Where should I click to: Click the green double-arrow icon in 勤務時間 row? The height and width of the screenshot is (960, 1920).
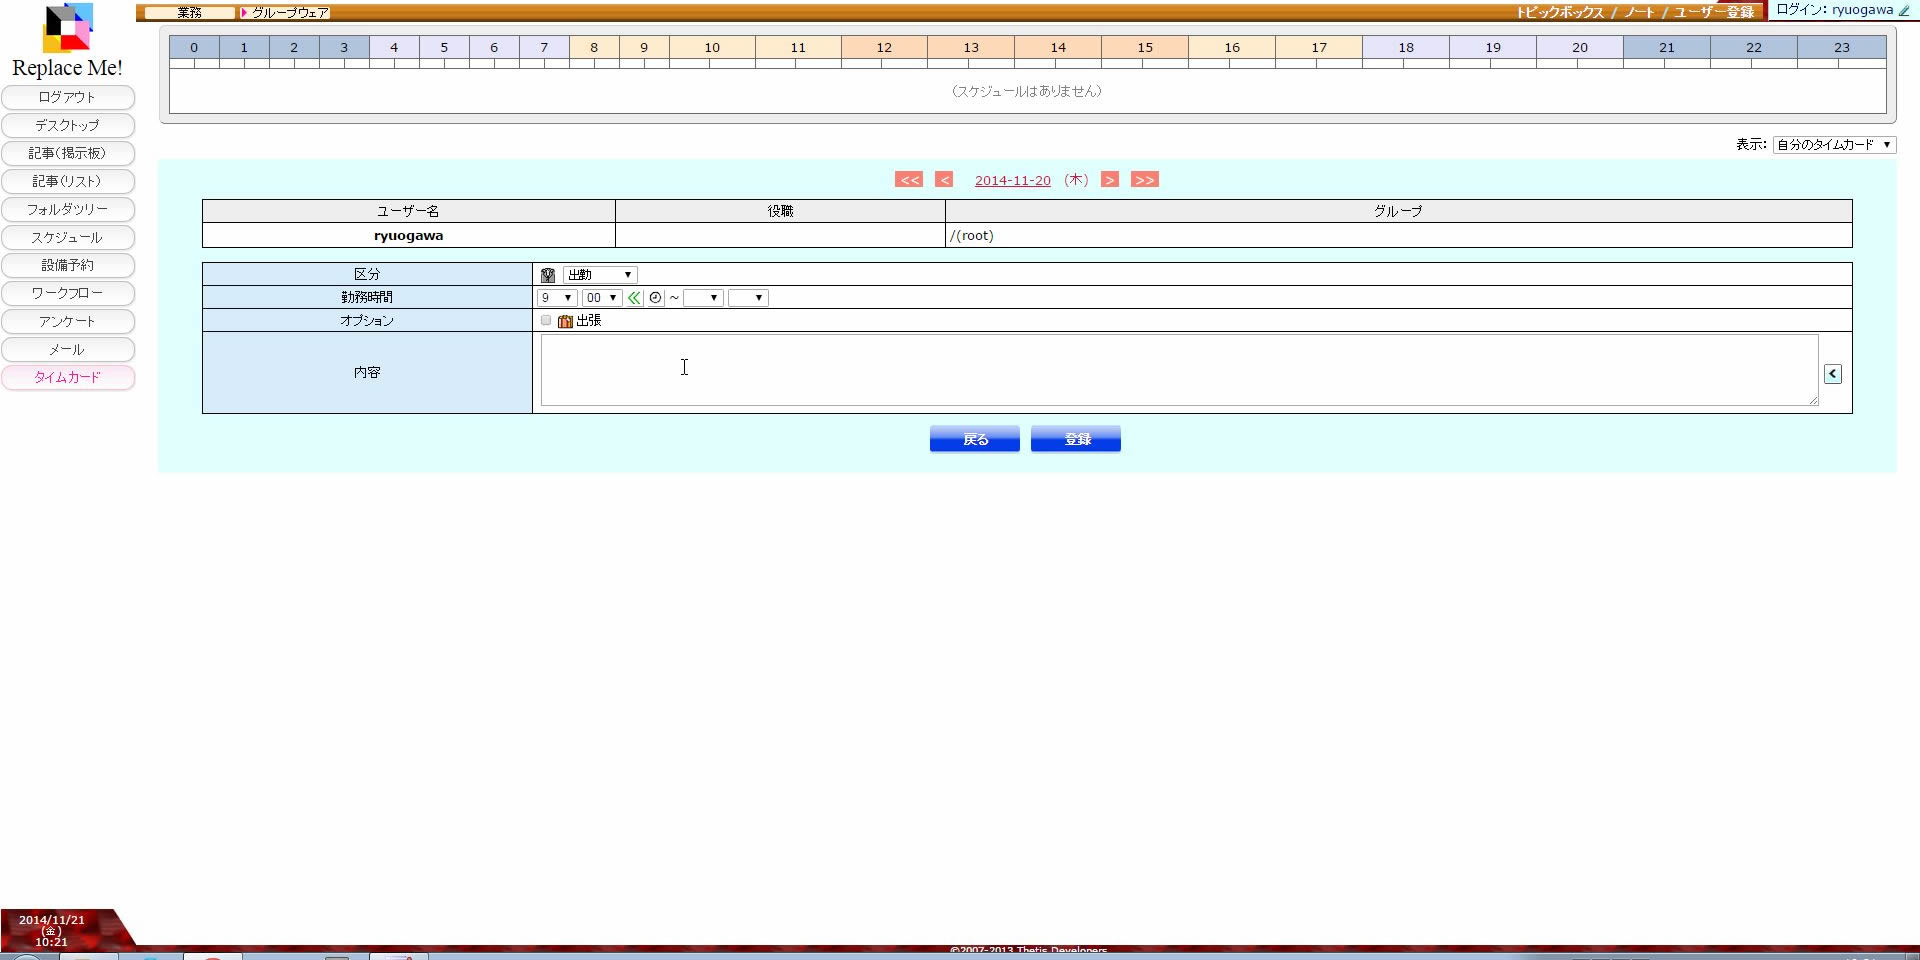634,298
